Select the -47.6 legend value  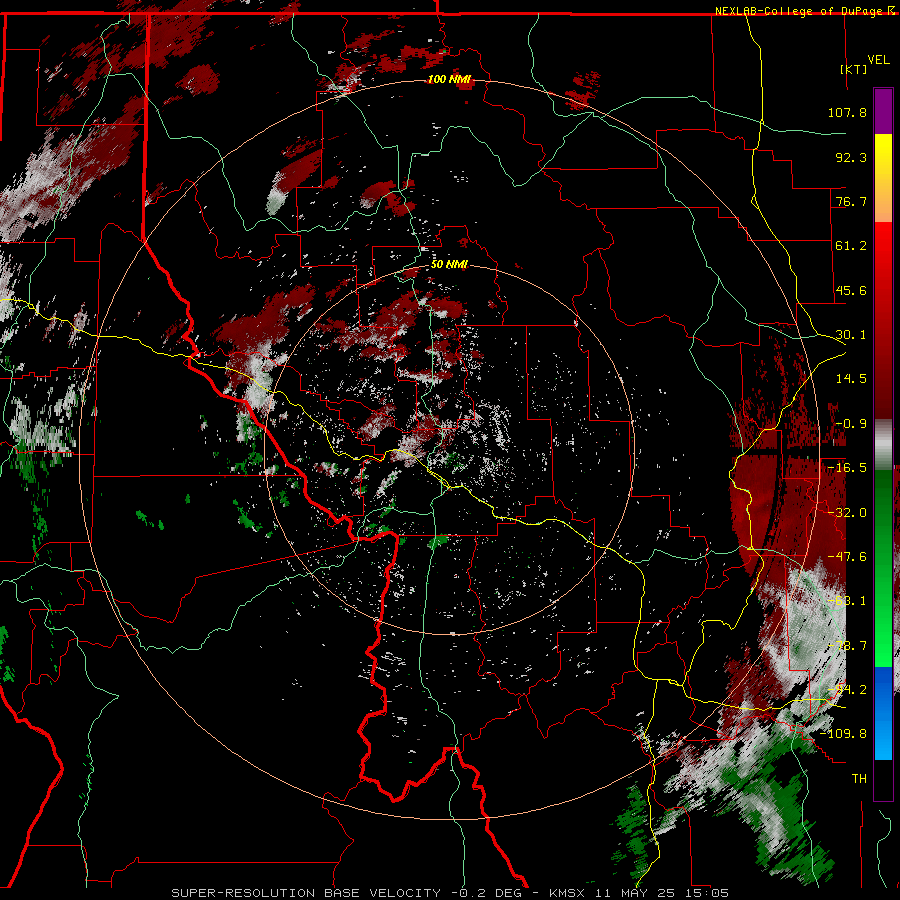point(847,557)
